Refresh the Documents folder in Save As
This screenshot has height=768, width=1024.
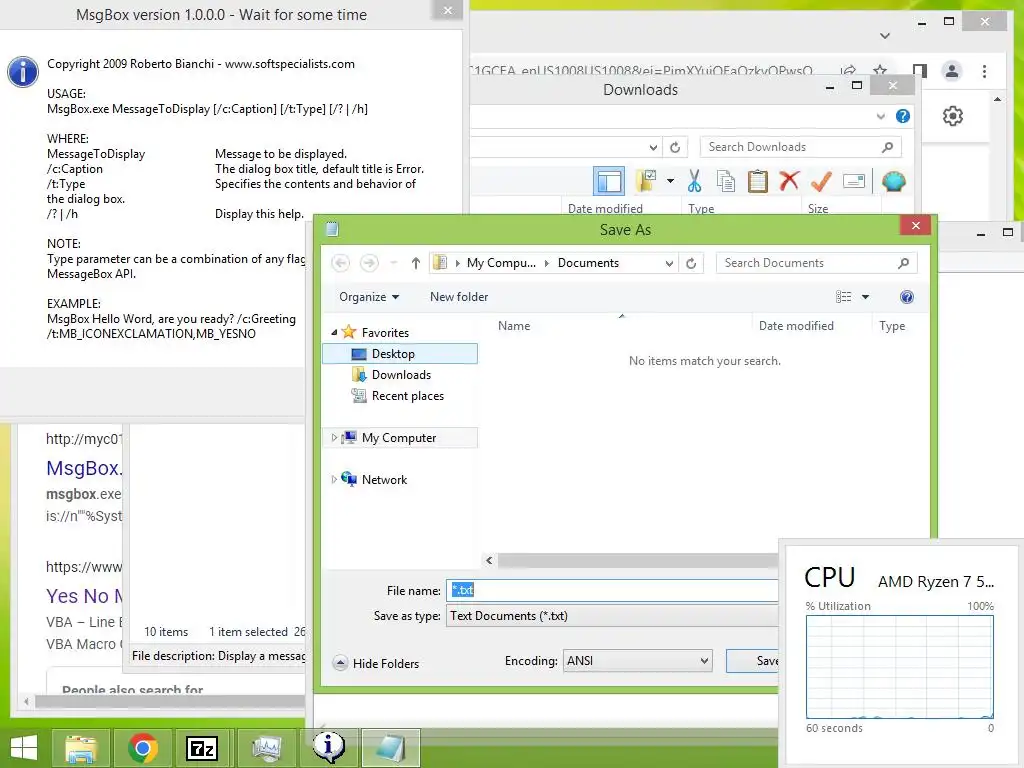[691, 263]
